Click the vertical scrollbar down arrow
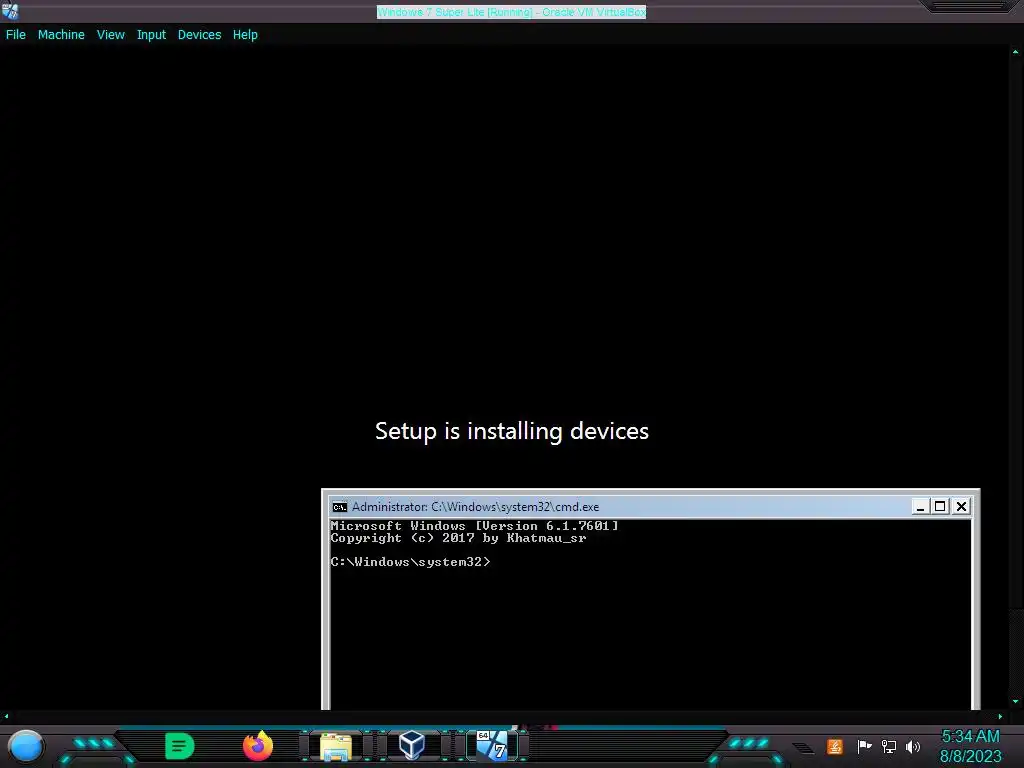The image size is (1024, 768). point(1016,701)
